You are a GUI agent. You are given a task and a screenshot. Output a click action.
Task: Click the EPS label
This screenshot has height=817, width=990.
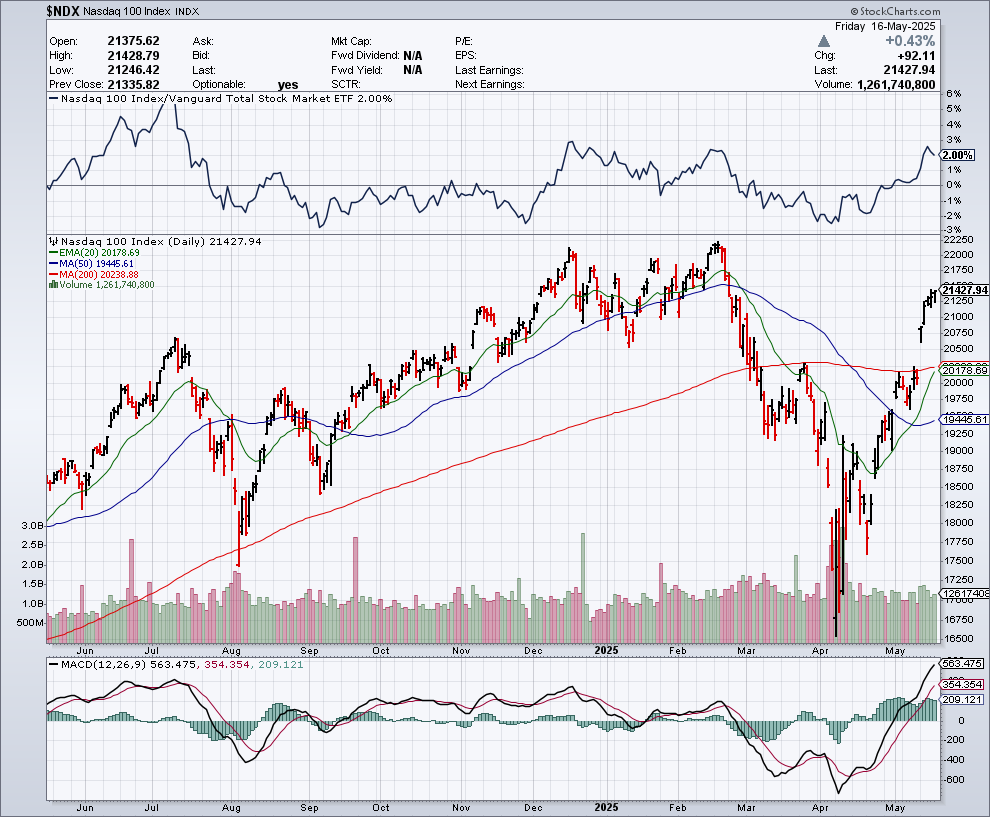coord(466,56)
